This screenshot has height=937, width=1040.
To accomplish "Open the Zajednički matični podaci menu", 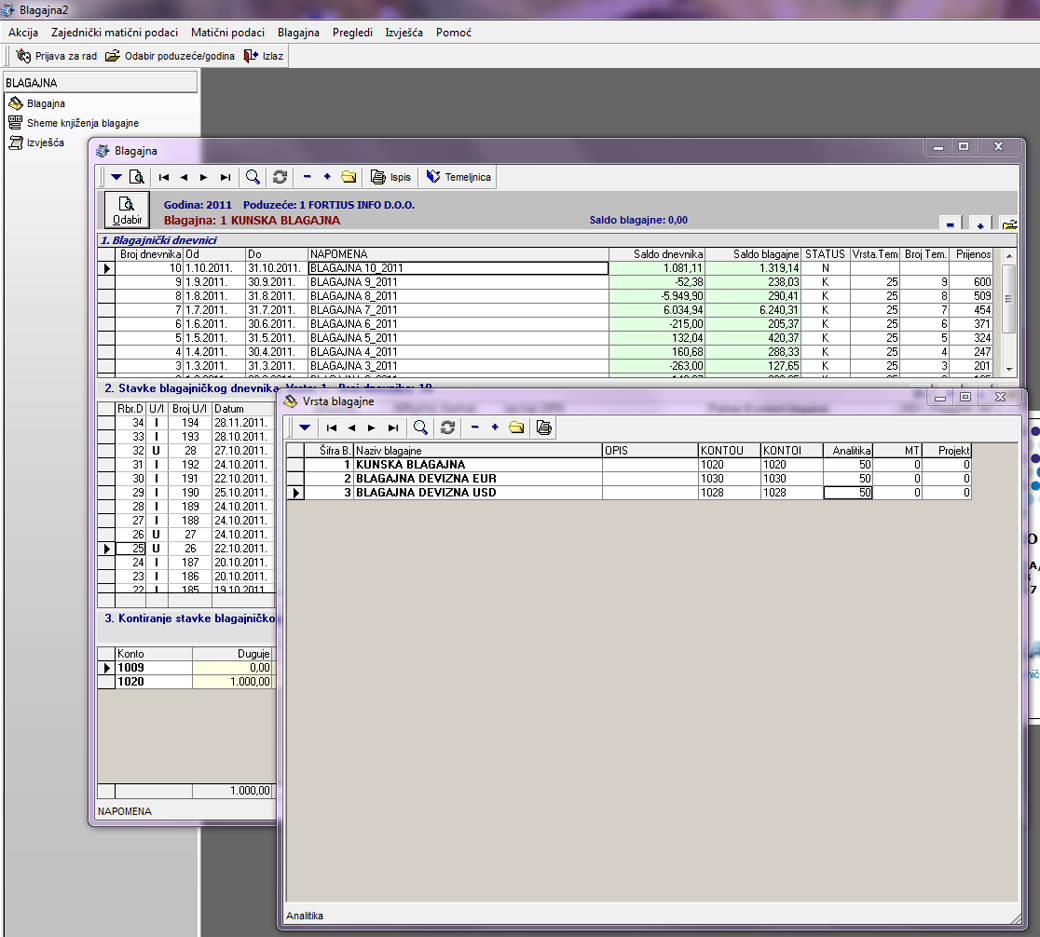I will (115, 32).
